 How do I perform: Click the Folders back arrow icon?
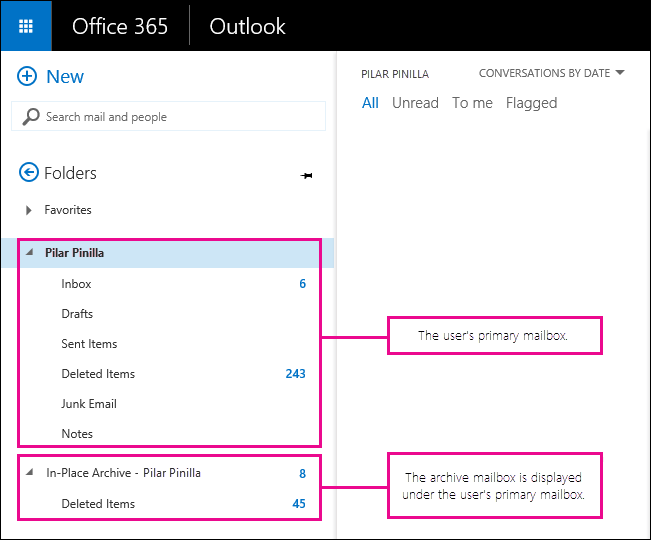click(29, 172)
